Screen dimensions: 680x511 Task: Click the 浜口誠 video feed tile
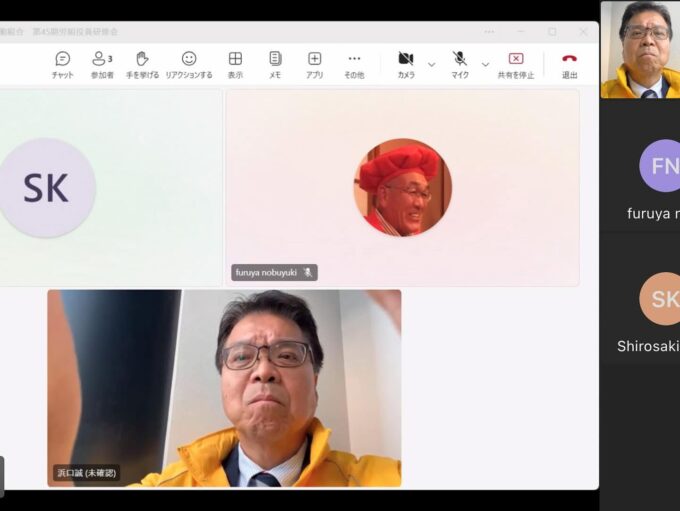click(224, 388)
